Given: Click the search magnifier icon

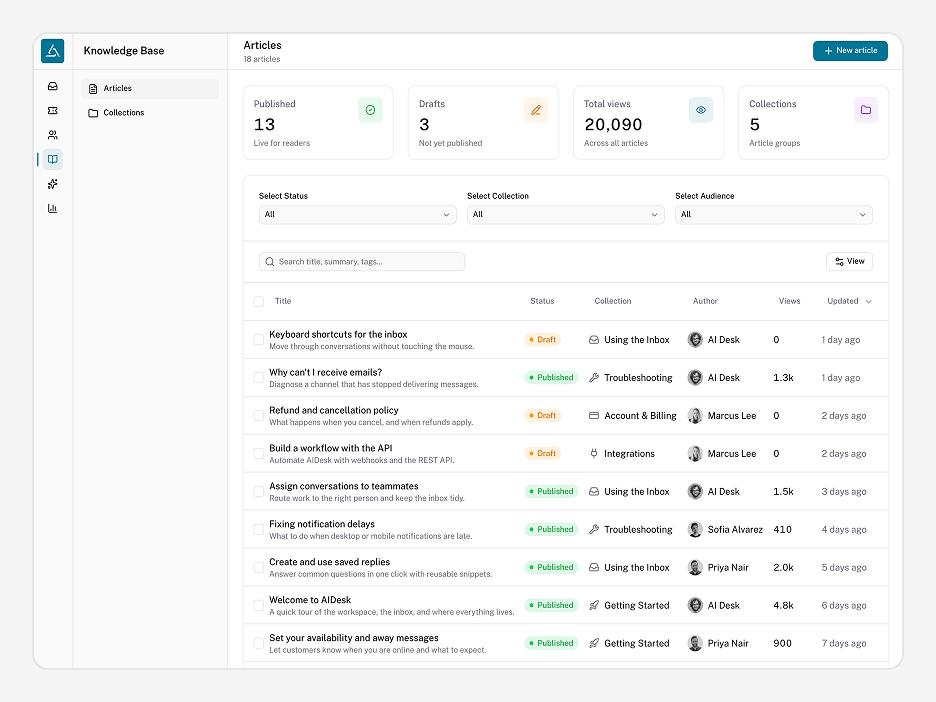Looking at the screenshot, I should pyautogui.click(x=270, y=261).
